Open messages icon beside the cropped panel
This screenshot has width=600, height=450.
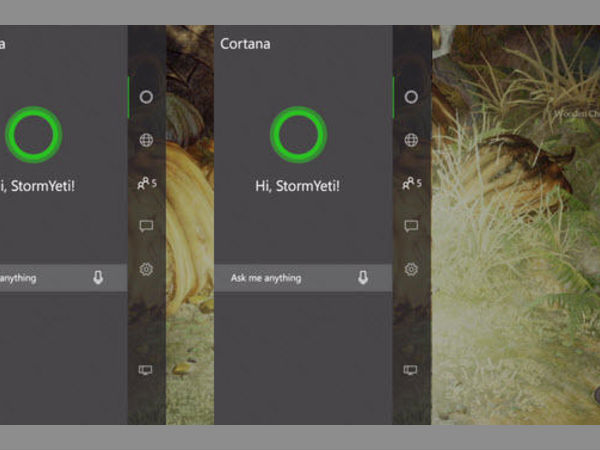146,226
